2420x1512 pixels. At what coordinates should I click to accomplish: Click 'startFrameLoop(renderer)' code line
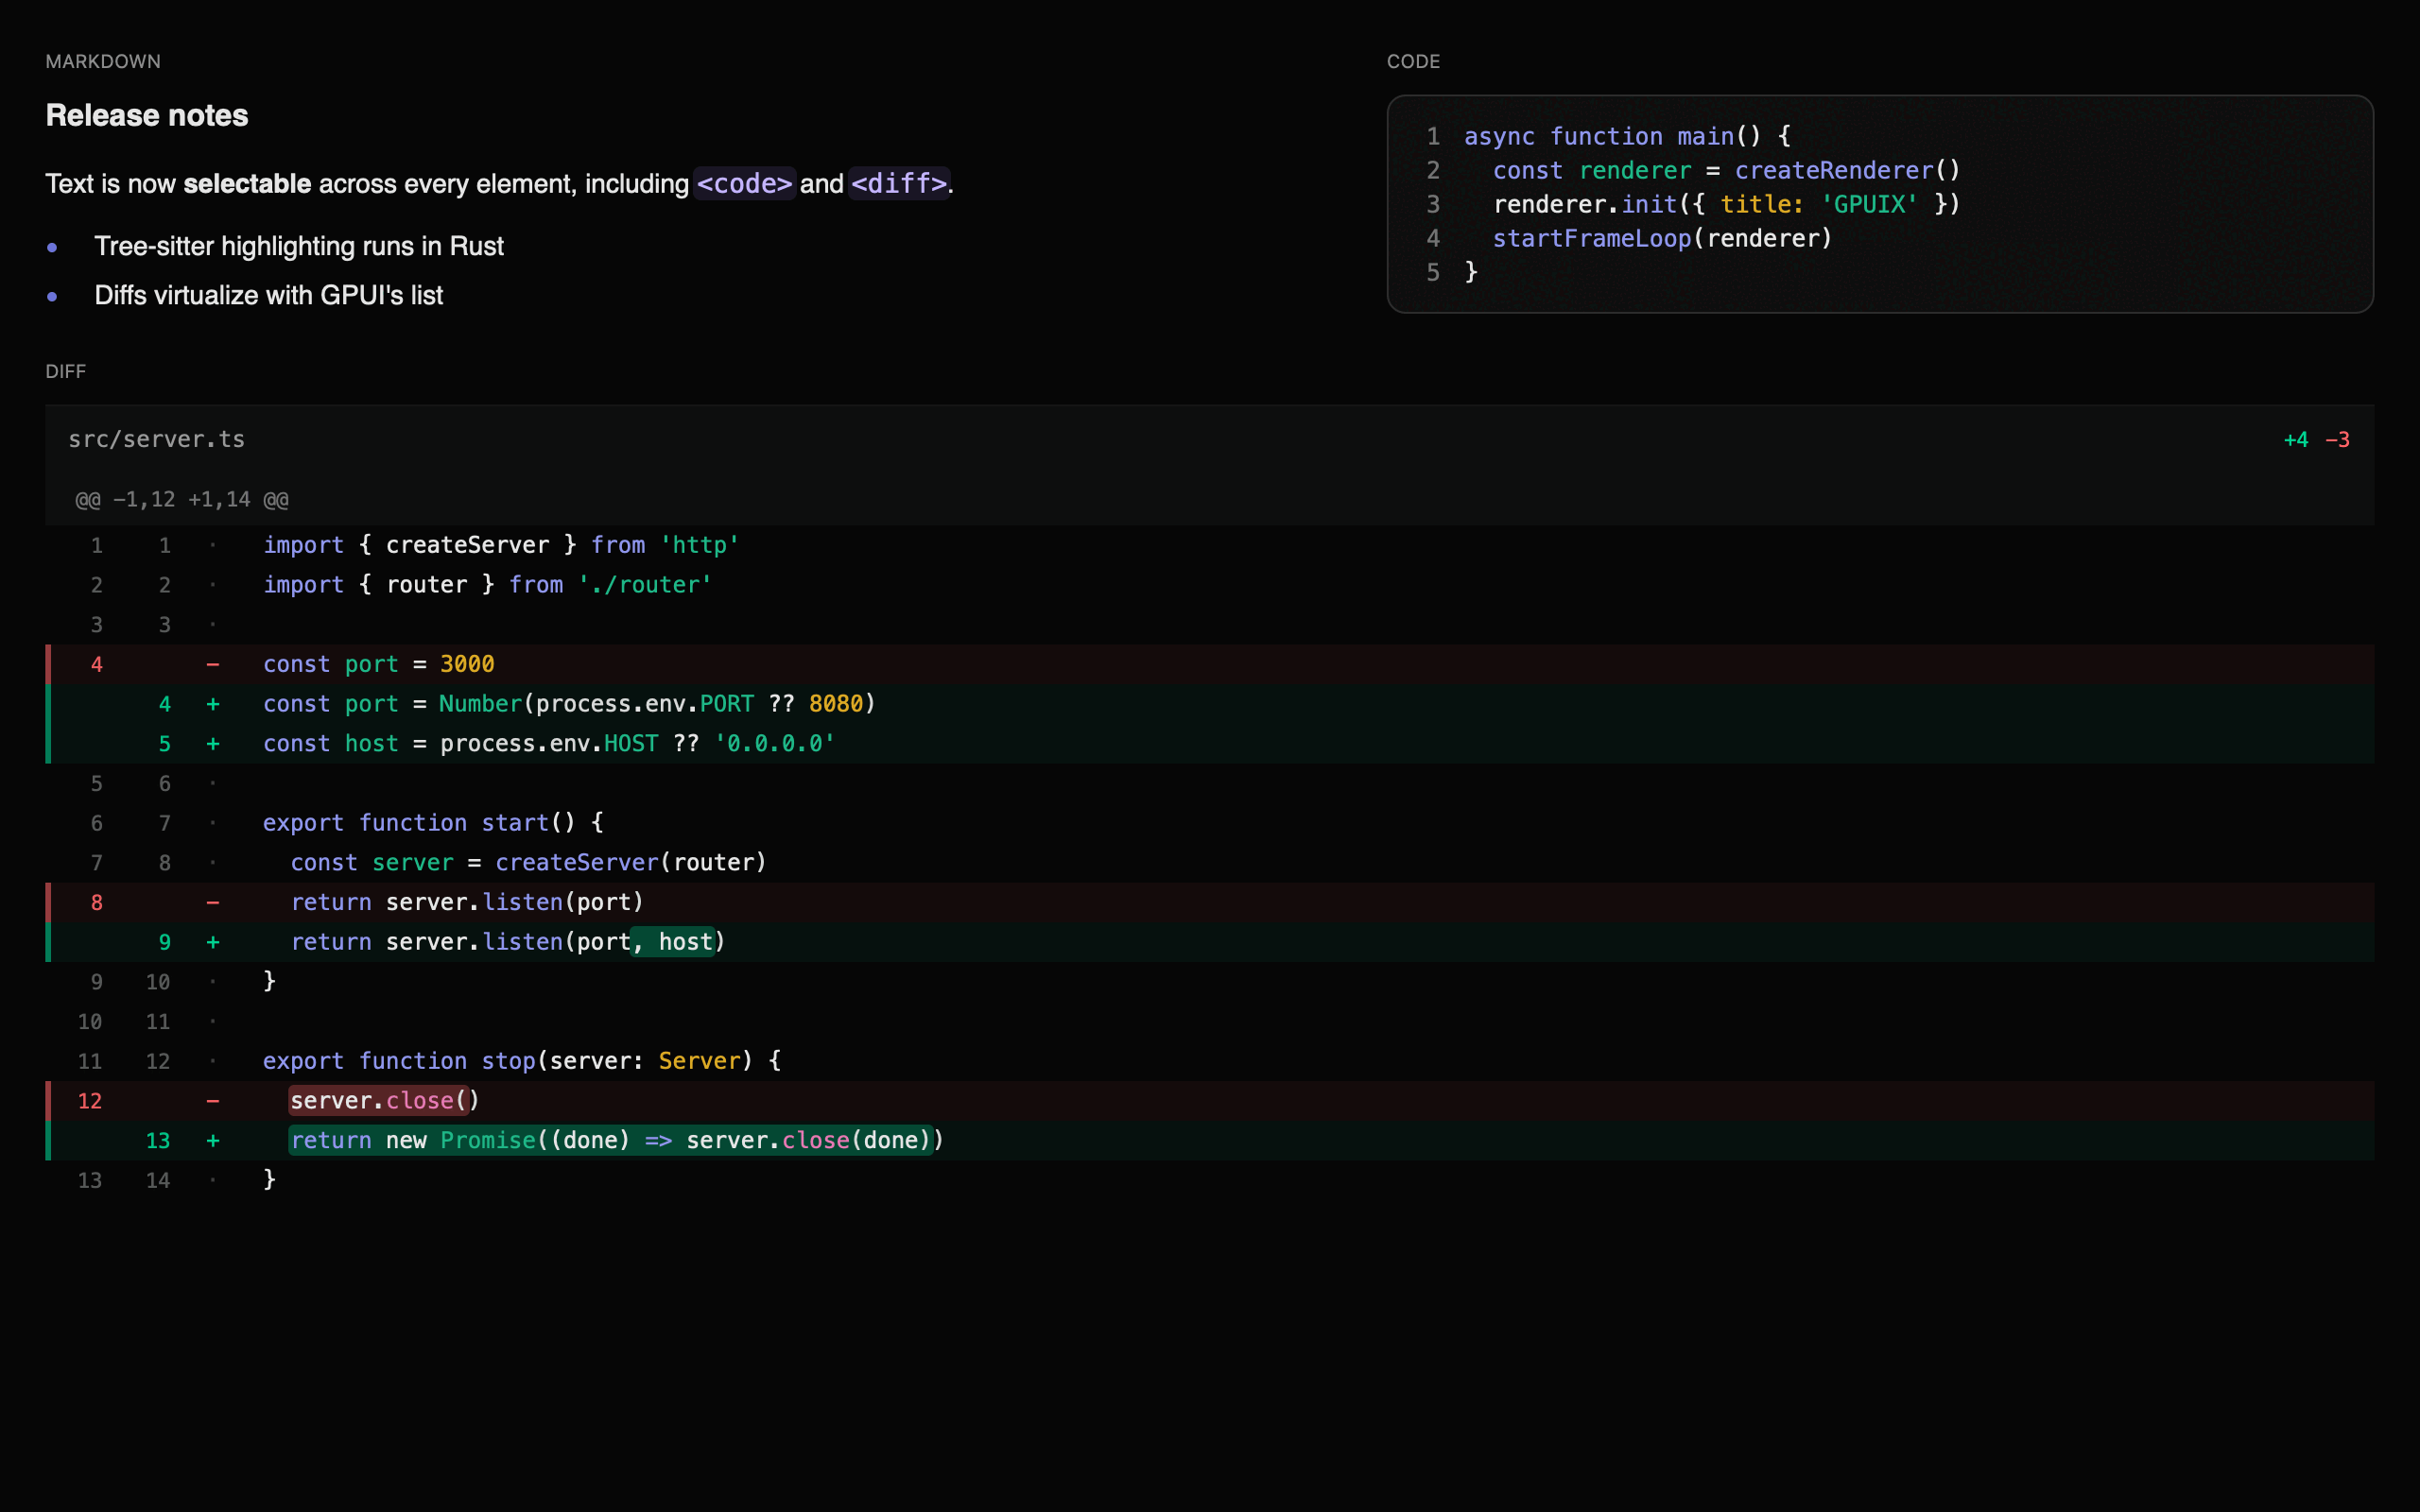point(1662,238)
